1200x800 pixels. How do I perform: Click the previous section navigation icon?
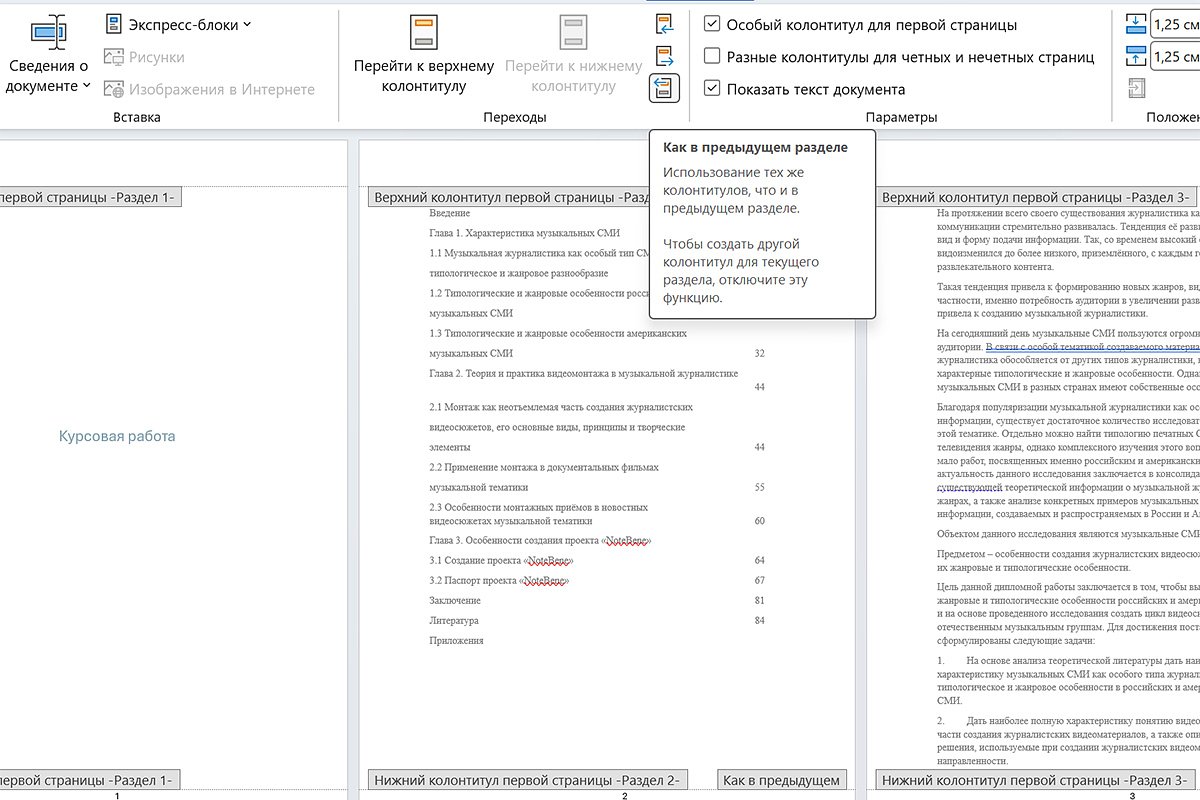tap(664, 24)
